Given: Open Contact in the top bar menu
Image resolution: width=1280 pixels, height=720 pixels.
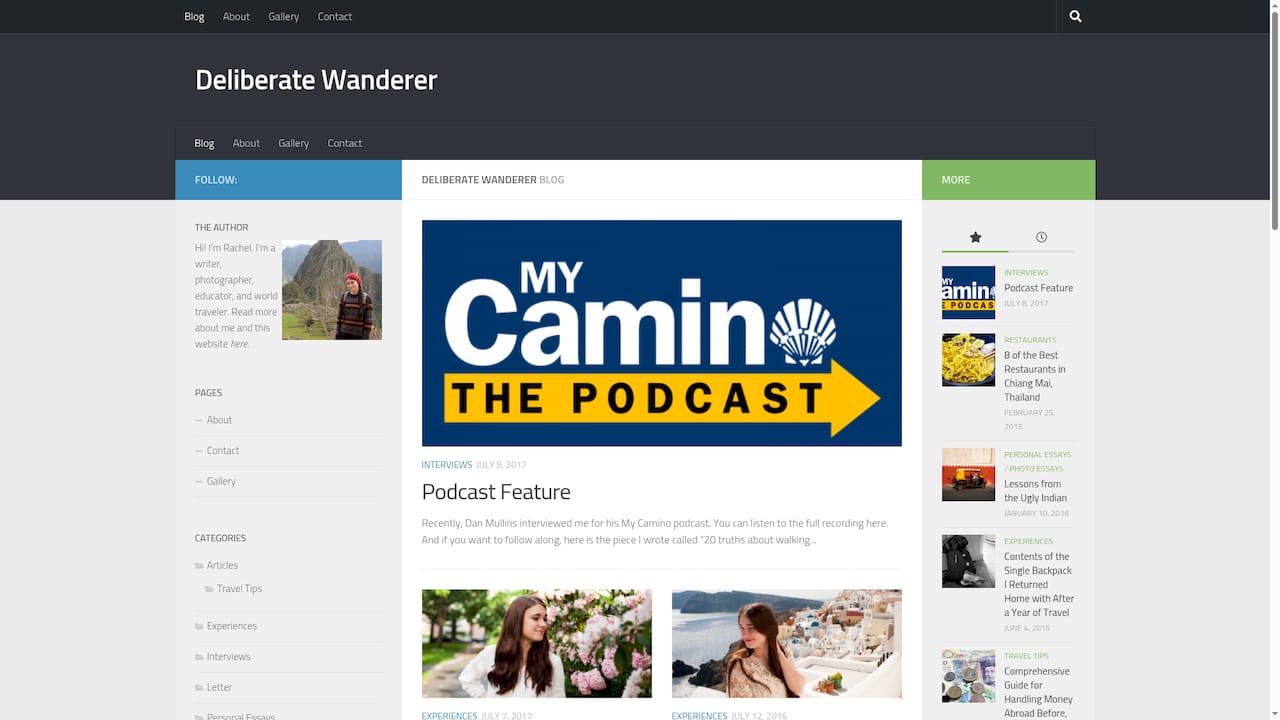Looking at the screenshot, I should tap(335, 16).
